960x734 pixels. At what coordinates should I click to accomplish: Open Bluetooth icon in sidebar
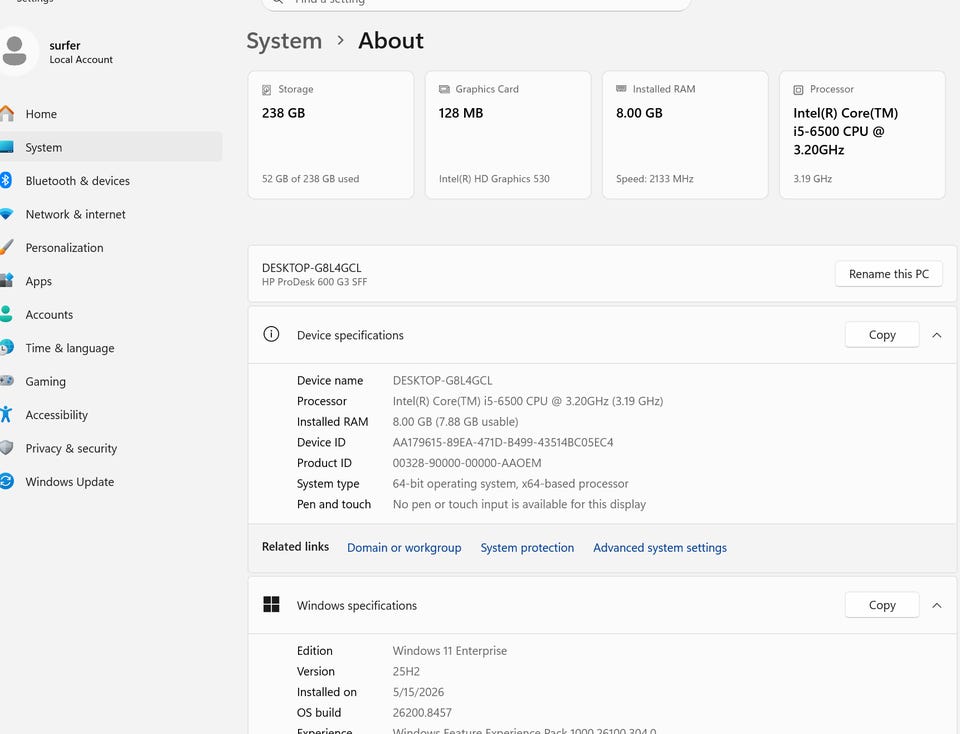(x=6, y=180)
